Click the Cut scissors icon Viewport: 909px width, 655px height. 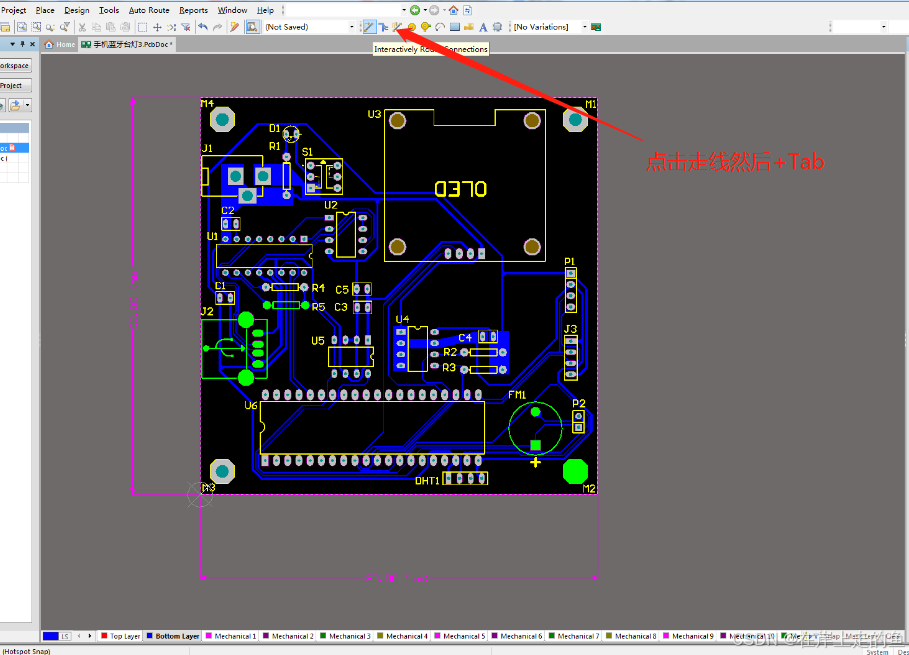[x=82, y=27]
